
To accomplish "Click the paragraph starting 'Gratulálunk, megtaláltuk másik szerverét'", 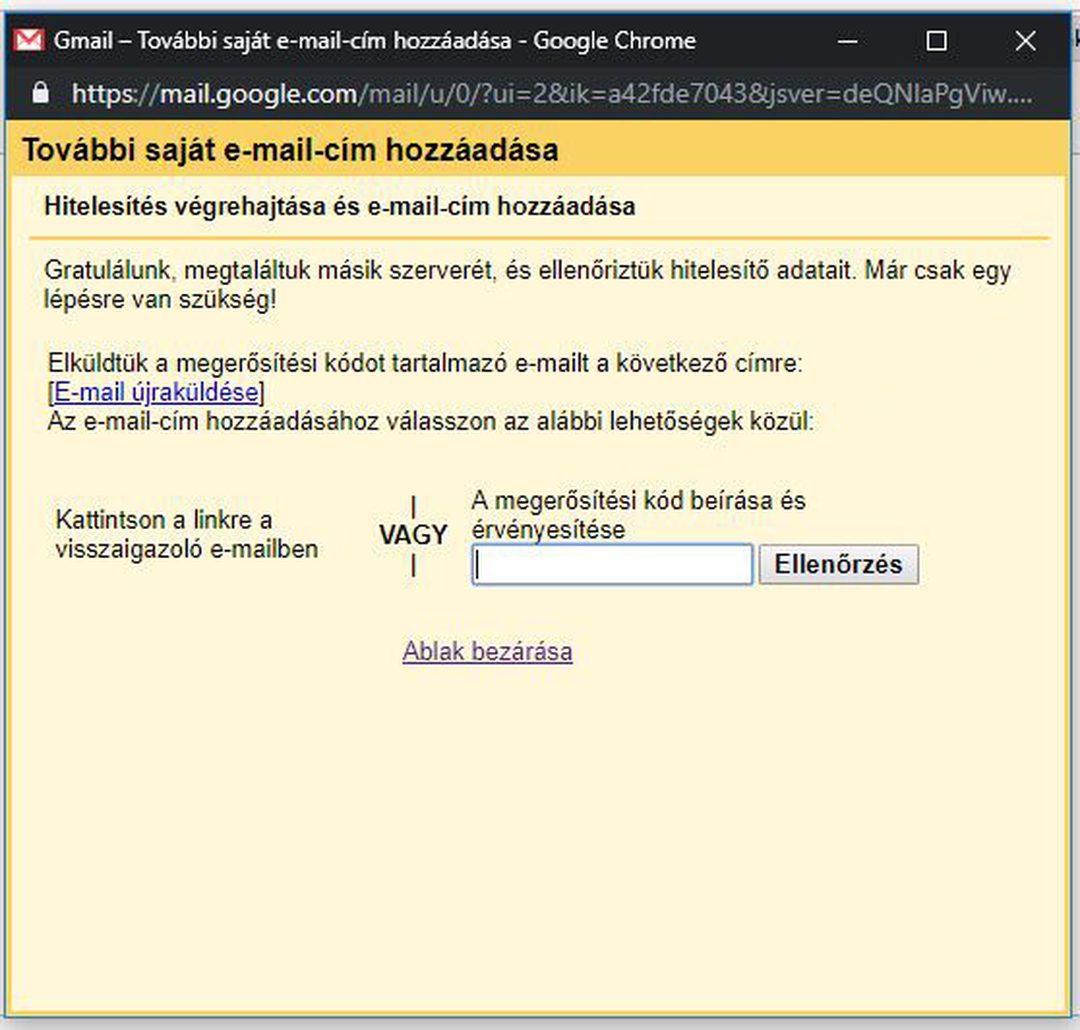I will pos(527,285).
